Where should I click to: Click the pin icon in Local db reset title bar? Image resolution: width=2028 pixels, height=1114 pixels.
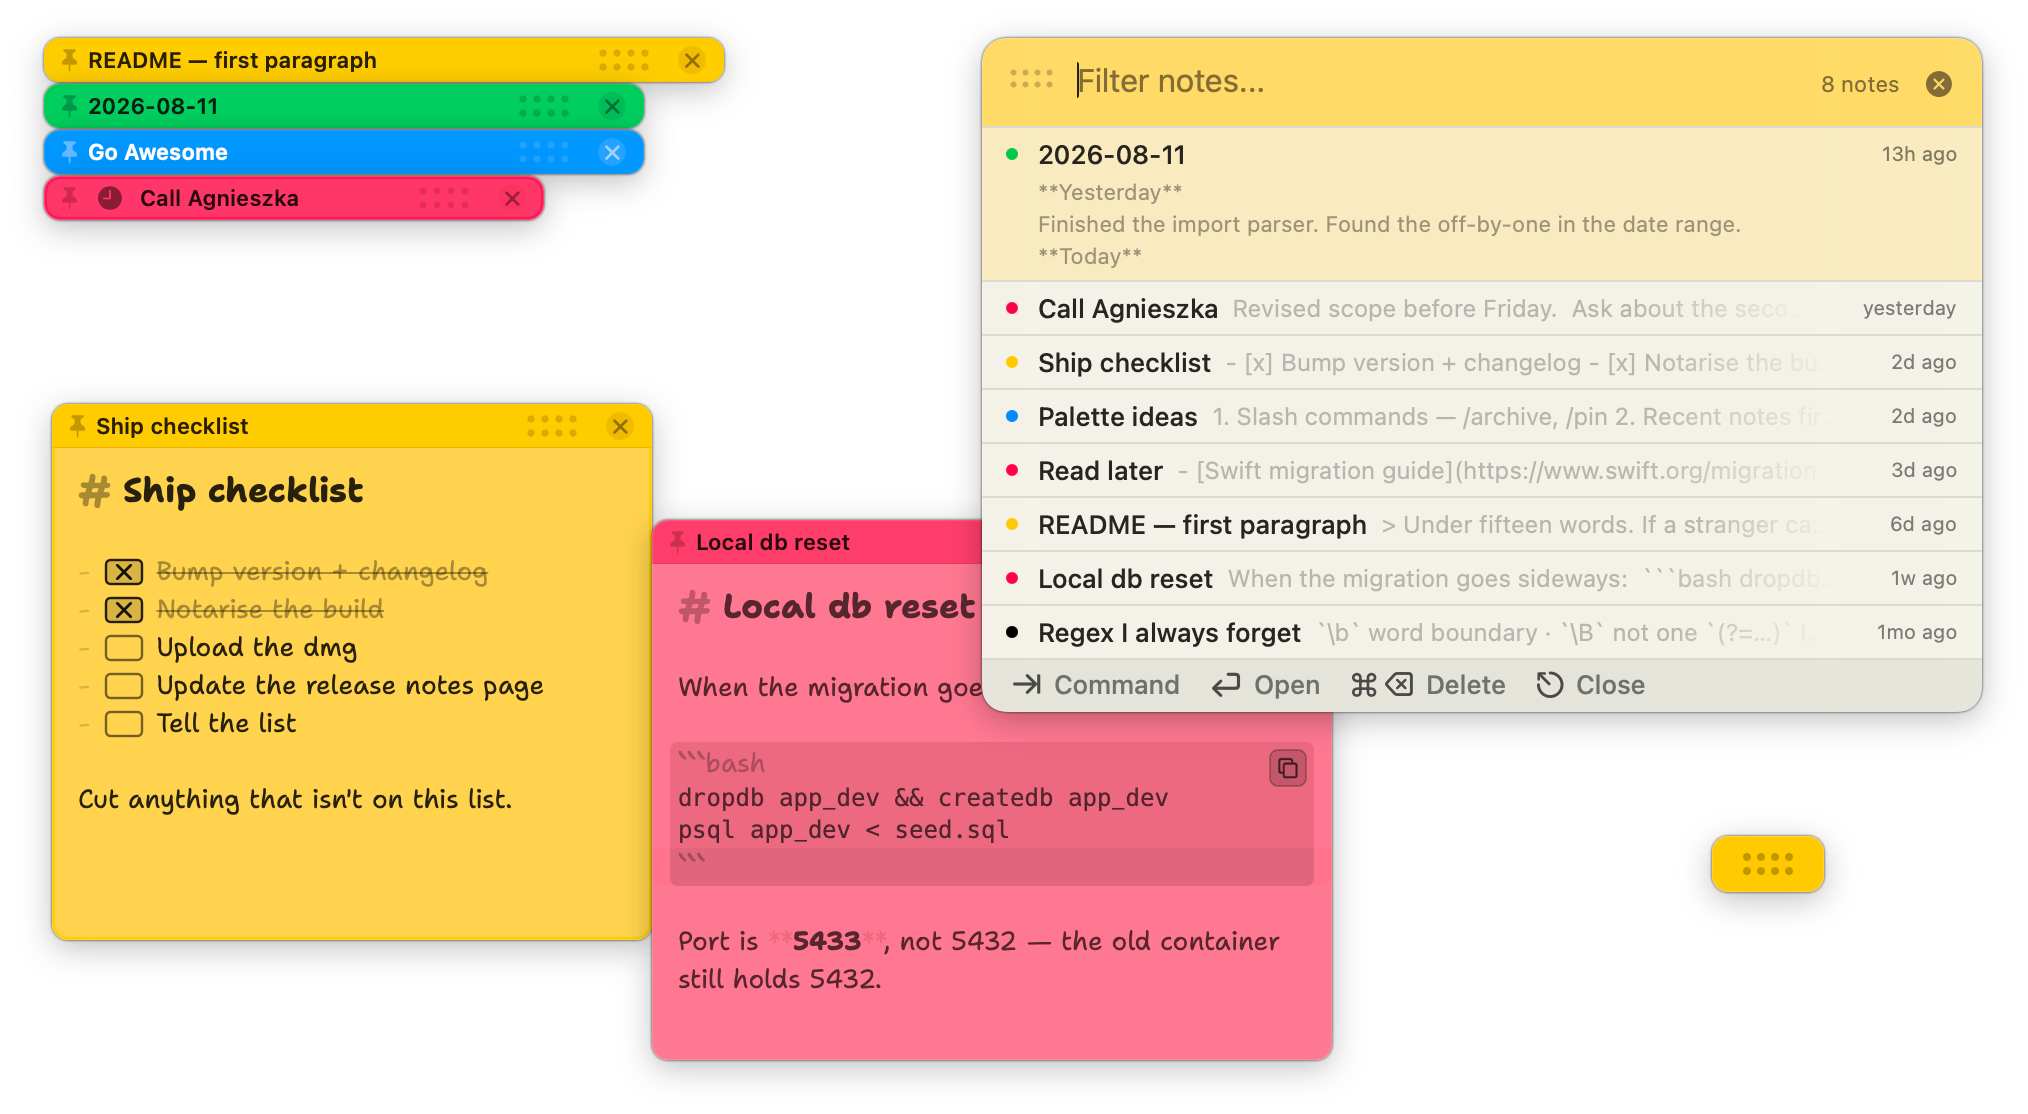[x=677, y=542]
